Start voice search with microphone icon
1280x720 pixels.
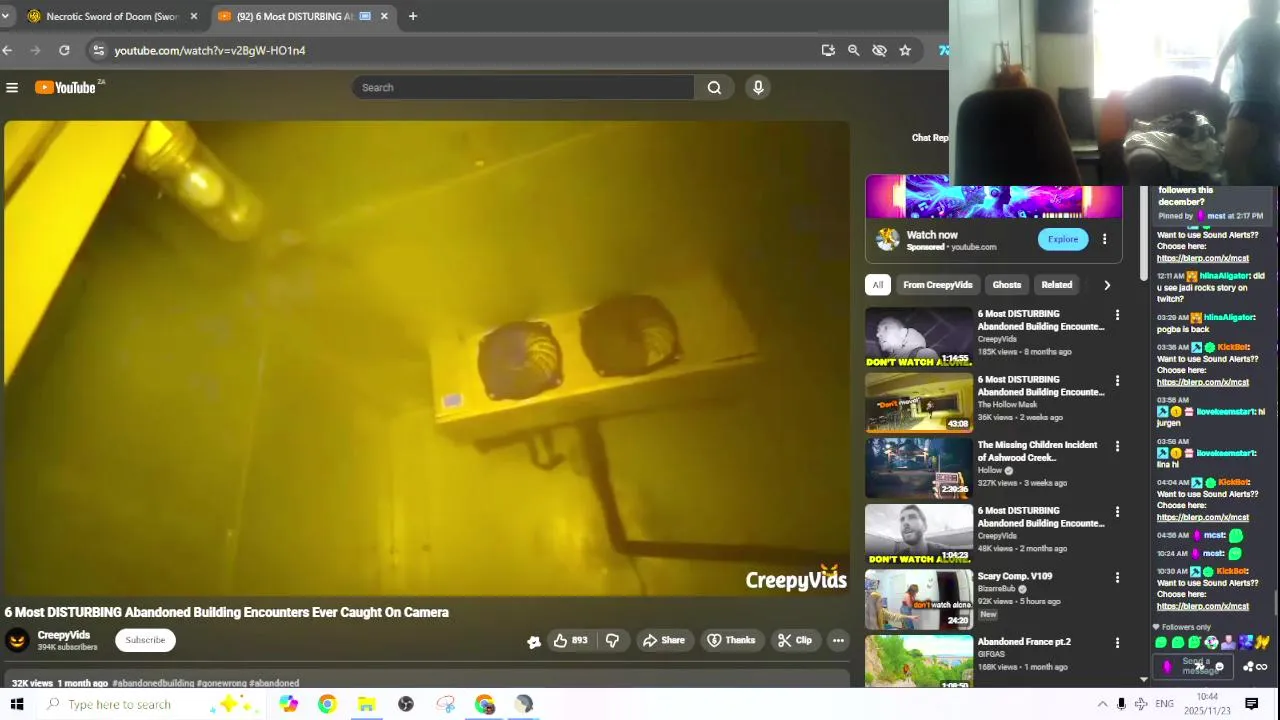758,88
